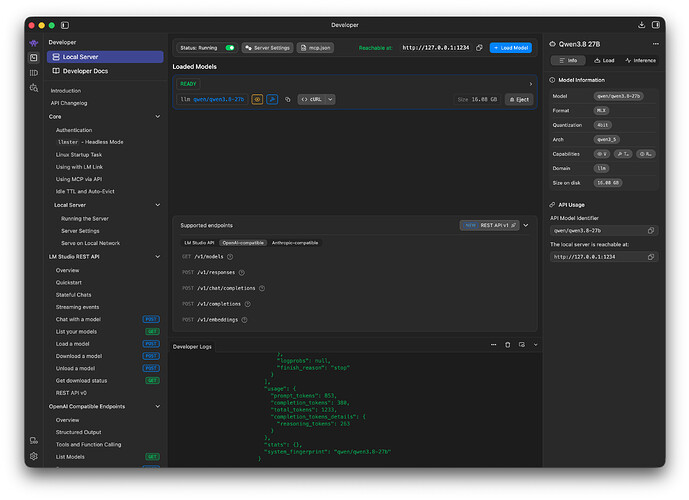
Task: Open the cURL code snippet dropdown arrow
Action: coord(330,100)
